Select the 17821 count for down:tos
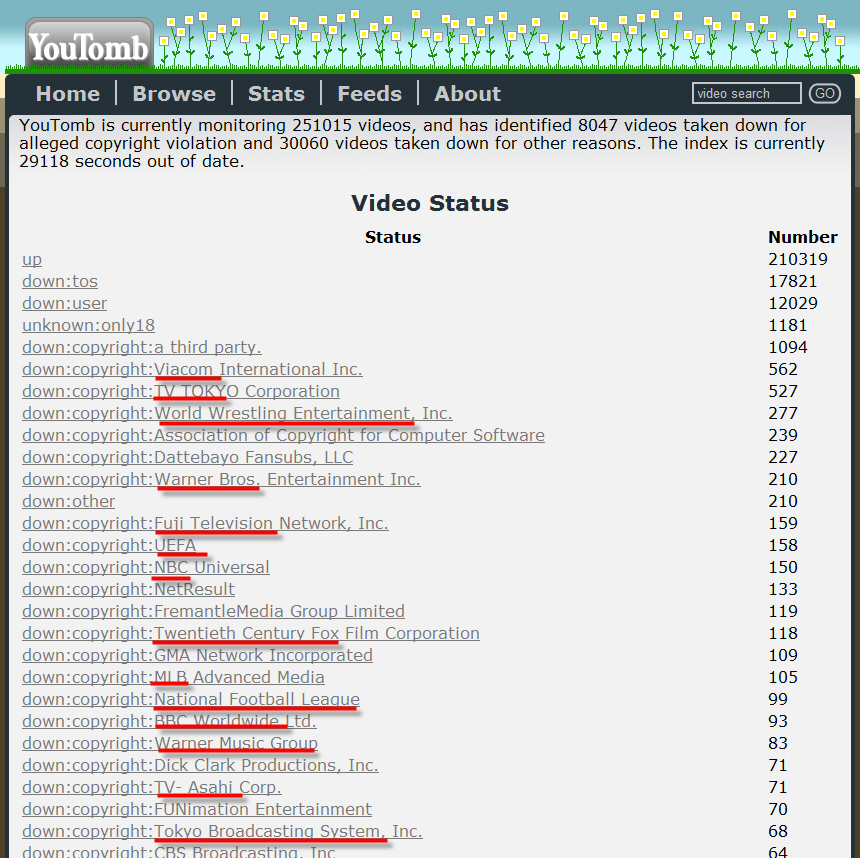This screenshot has width=860, height=858. tap(793, 281)
